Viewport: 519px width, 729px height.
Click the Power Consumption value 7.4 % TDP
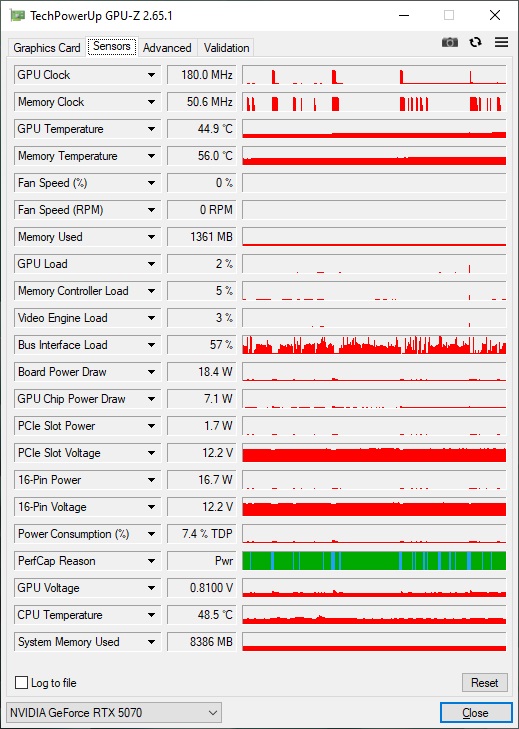[201, 533]
